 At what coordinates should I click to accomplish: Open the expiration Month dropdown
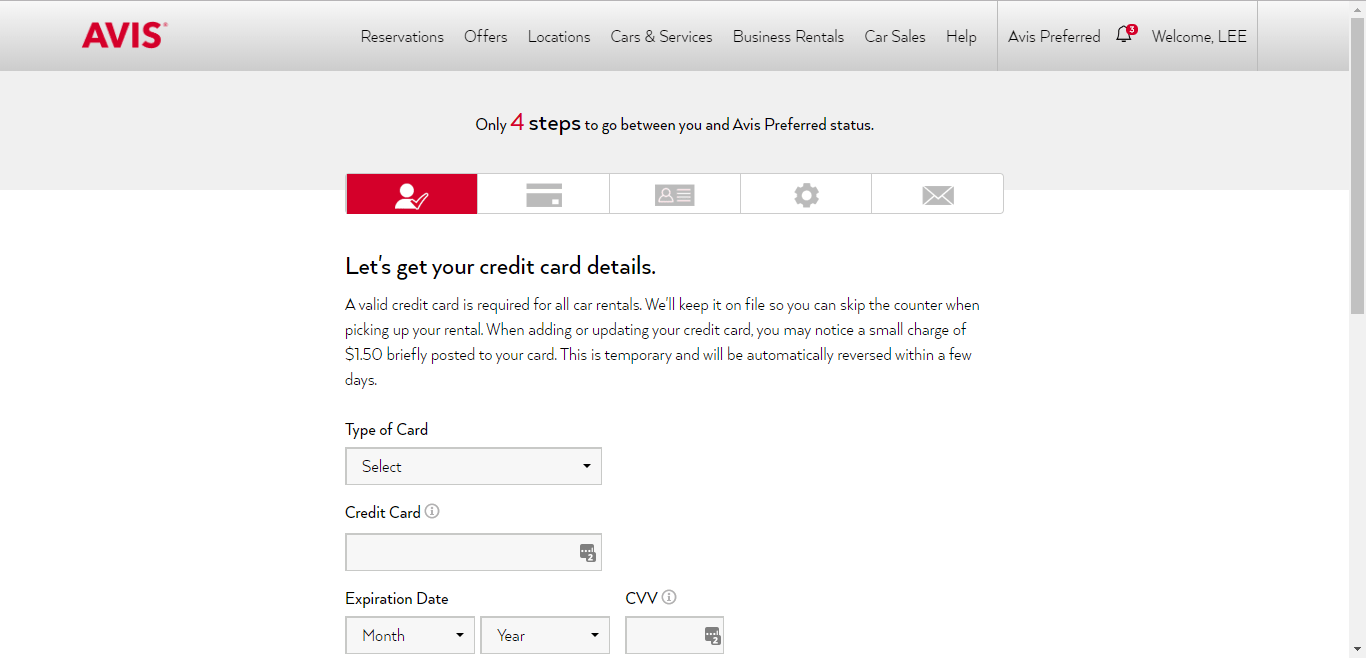[x=410, y=635]
